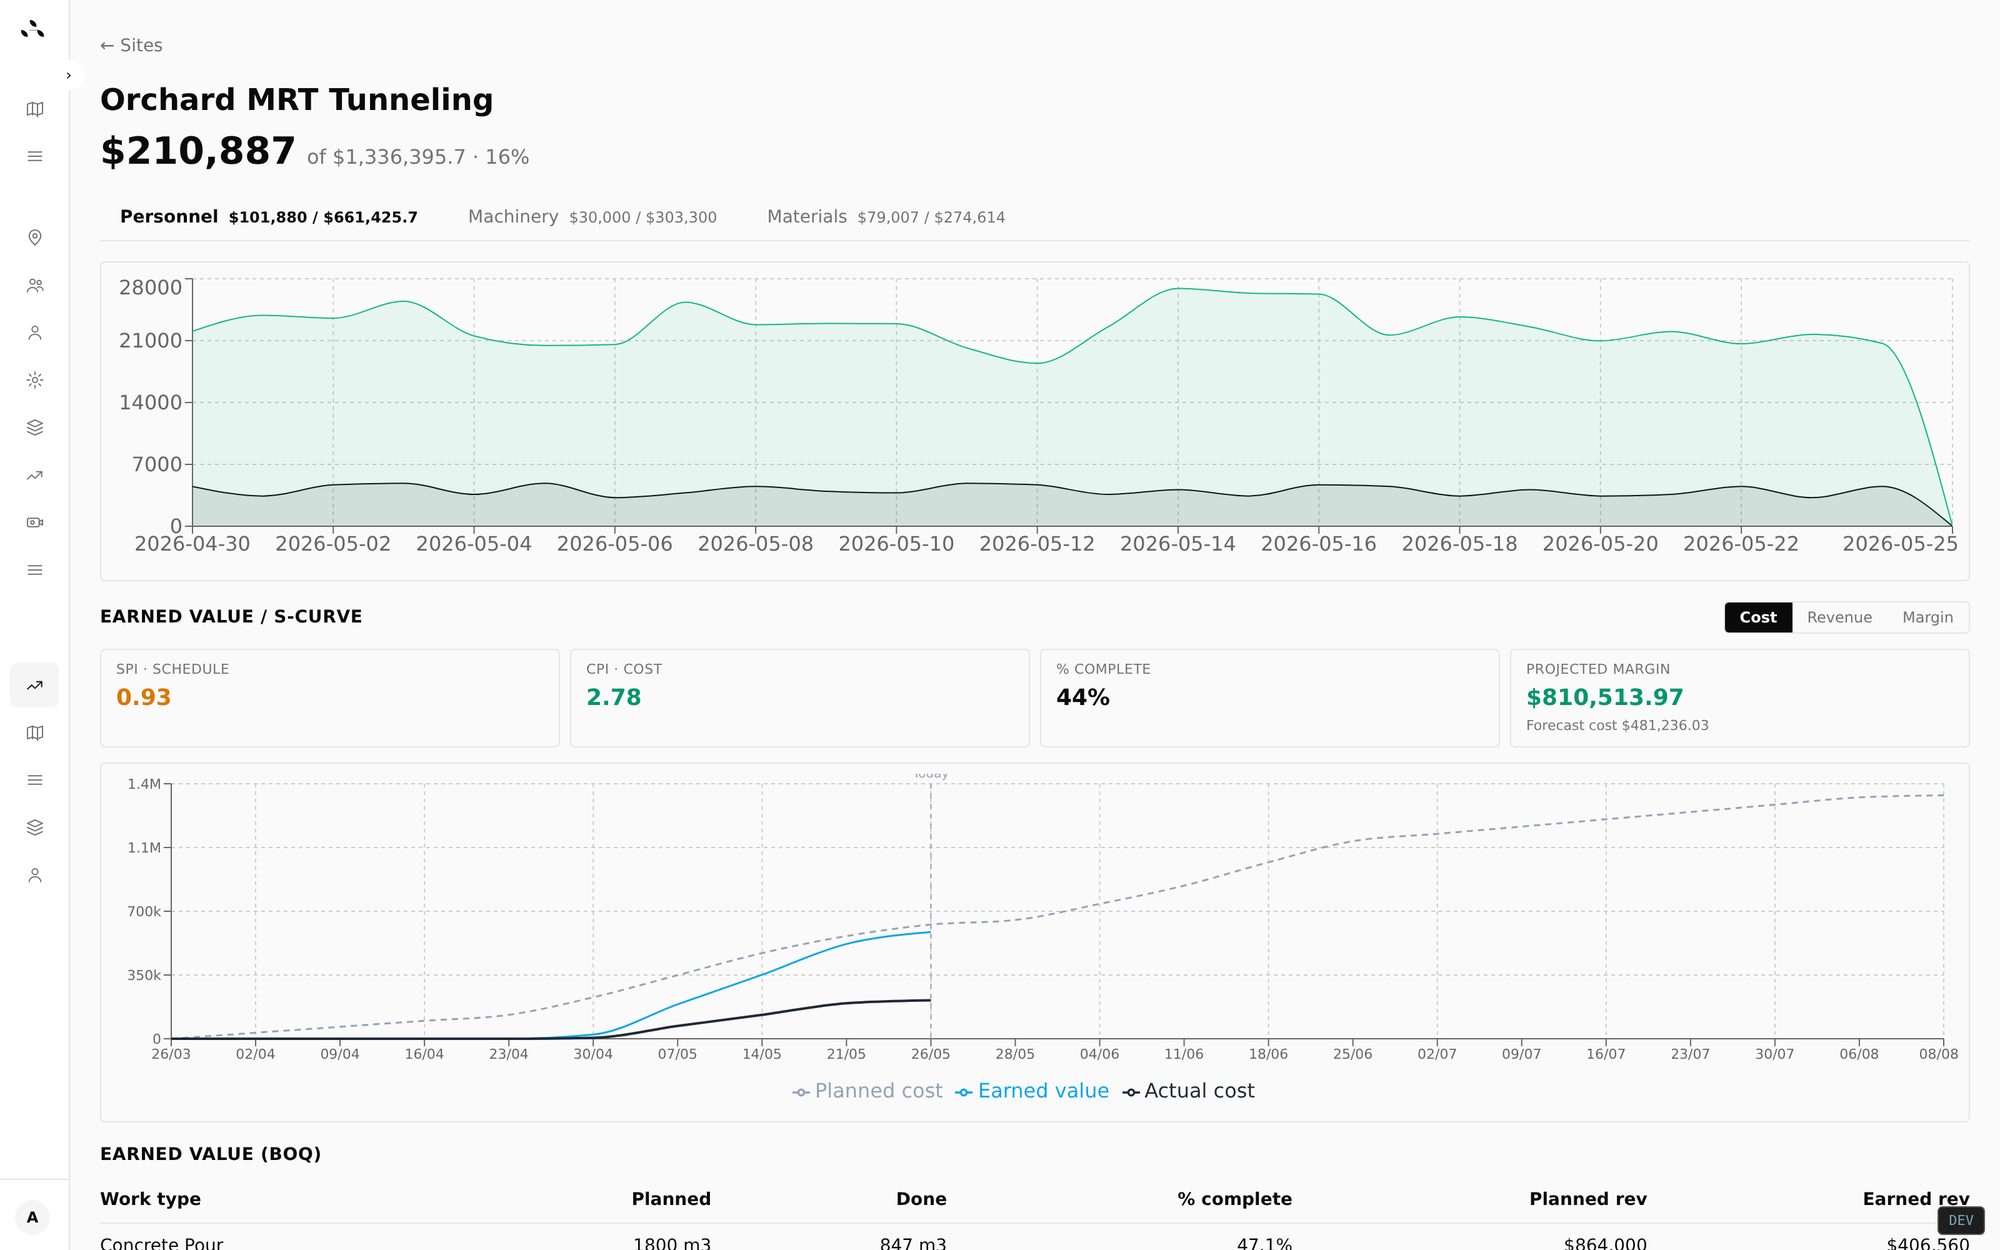Click the layers icon above the unhighlighted trend icon
2000x1250 pixels.
[35, 427]
